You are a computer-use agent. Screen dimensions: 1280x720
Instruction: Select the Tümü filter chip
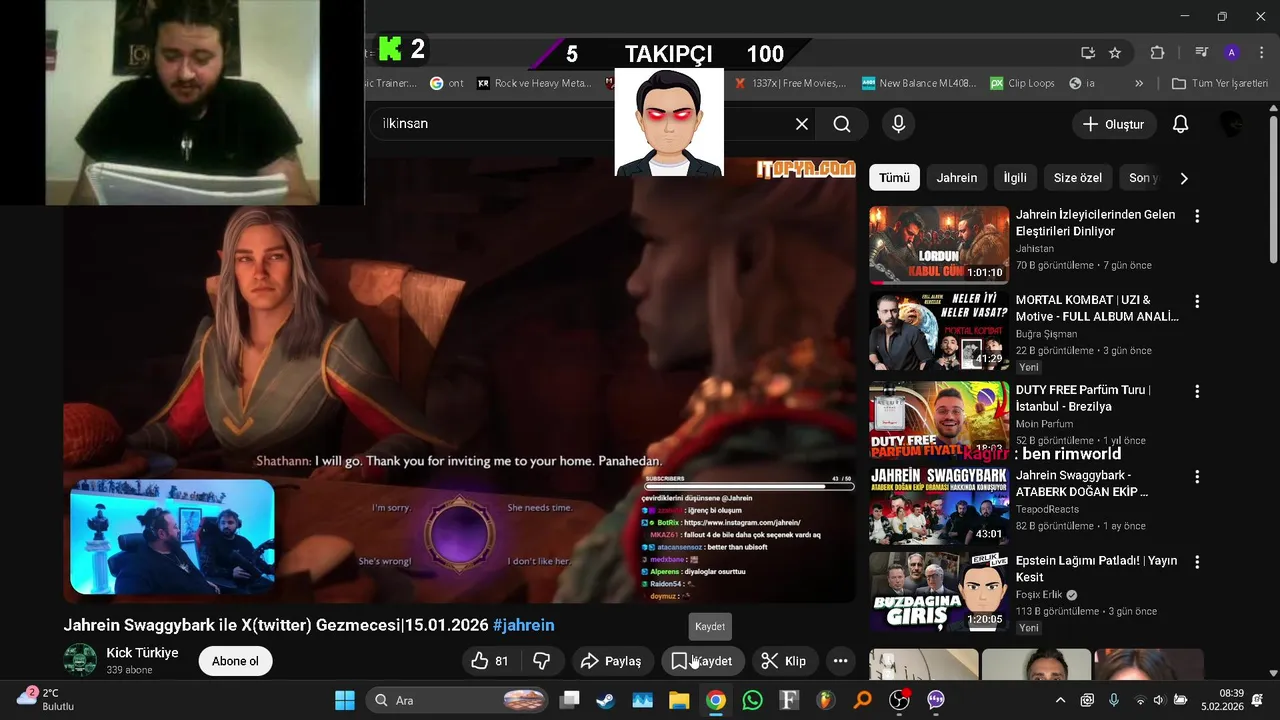[894, 178]
